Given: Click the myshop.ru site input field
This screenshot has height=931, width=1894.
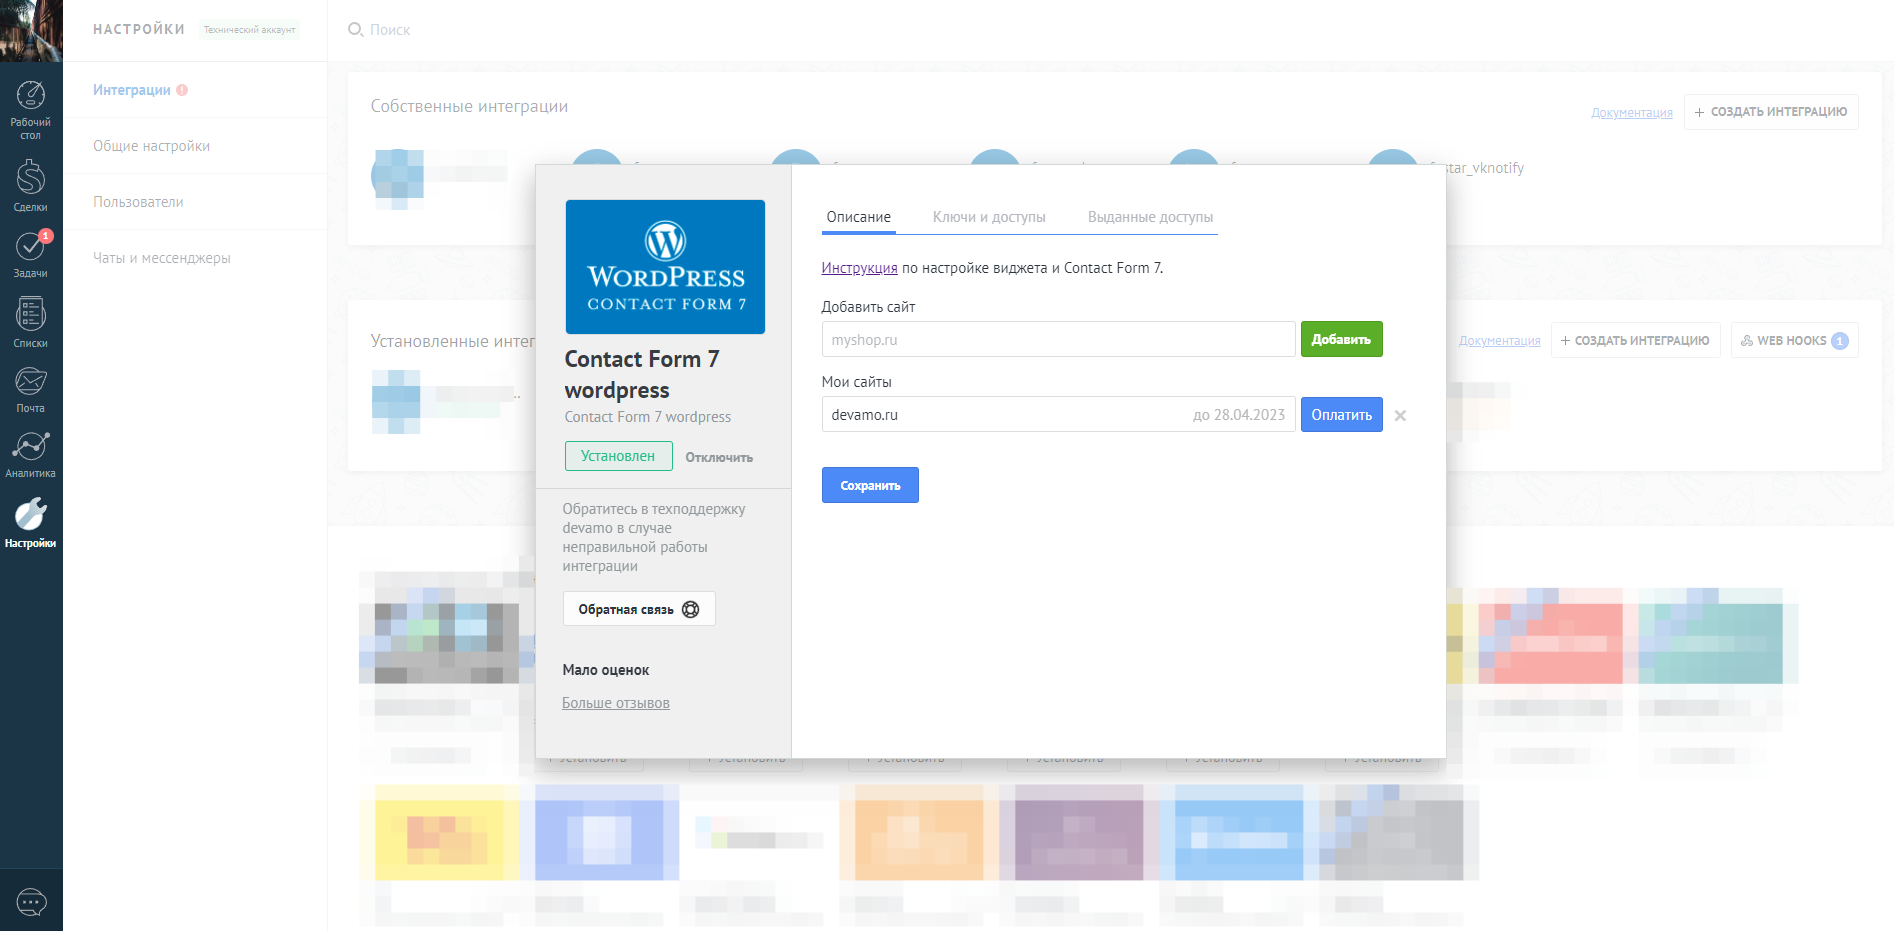Looking at the screenshot, I should 1058,340.
